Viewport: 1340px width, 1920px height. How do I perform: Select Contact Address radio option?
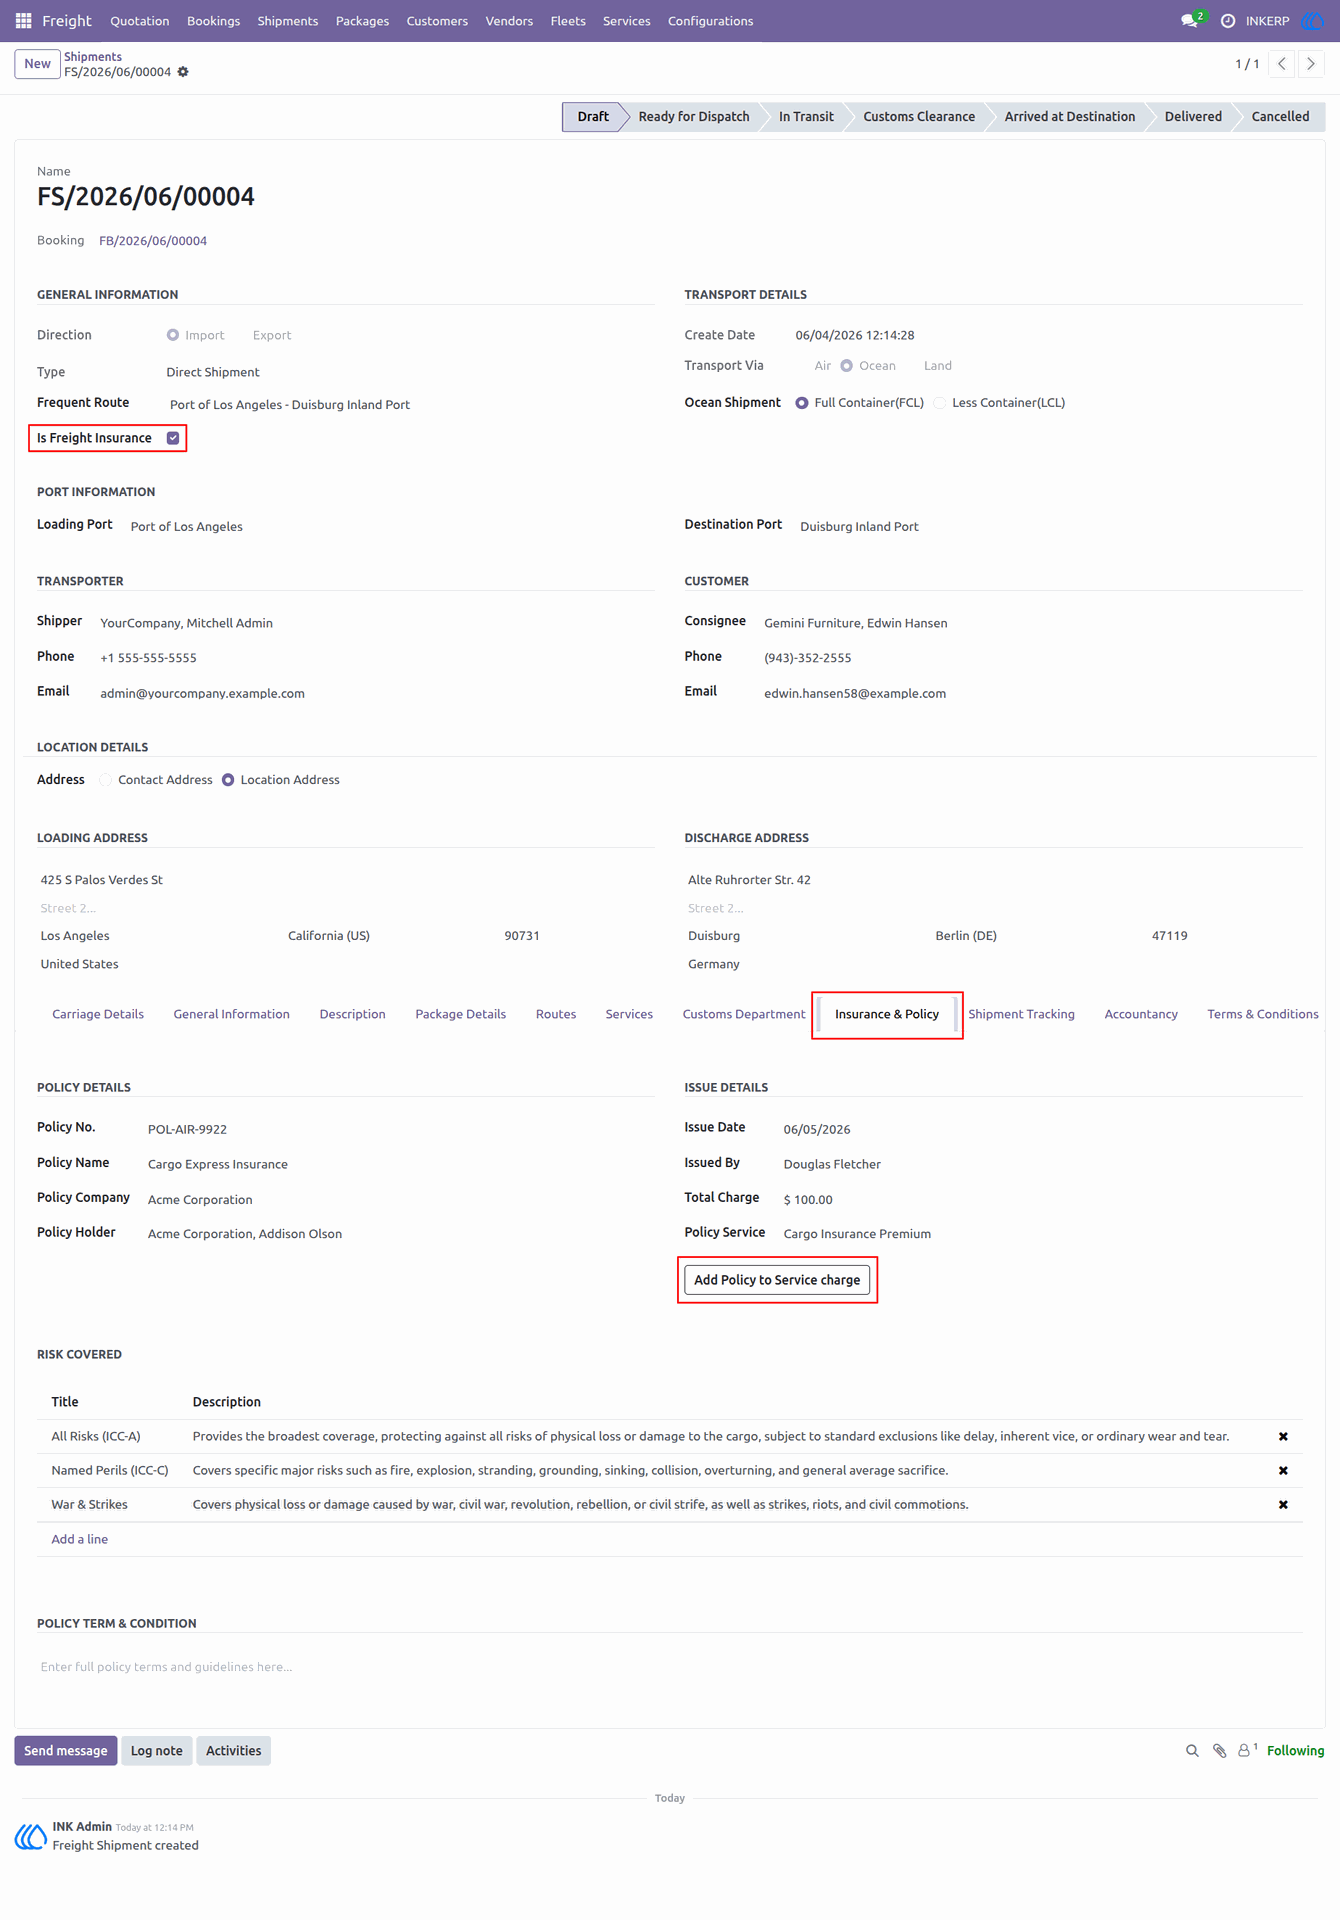coord(106,780)
